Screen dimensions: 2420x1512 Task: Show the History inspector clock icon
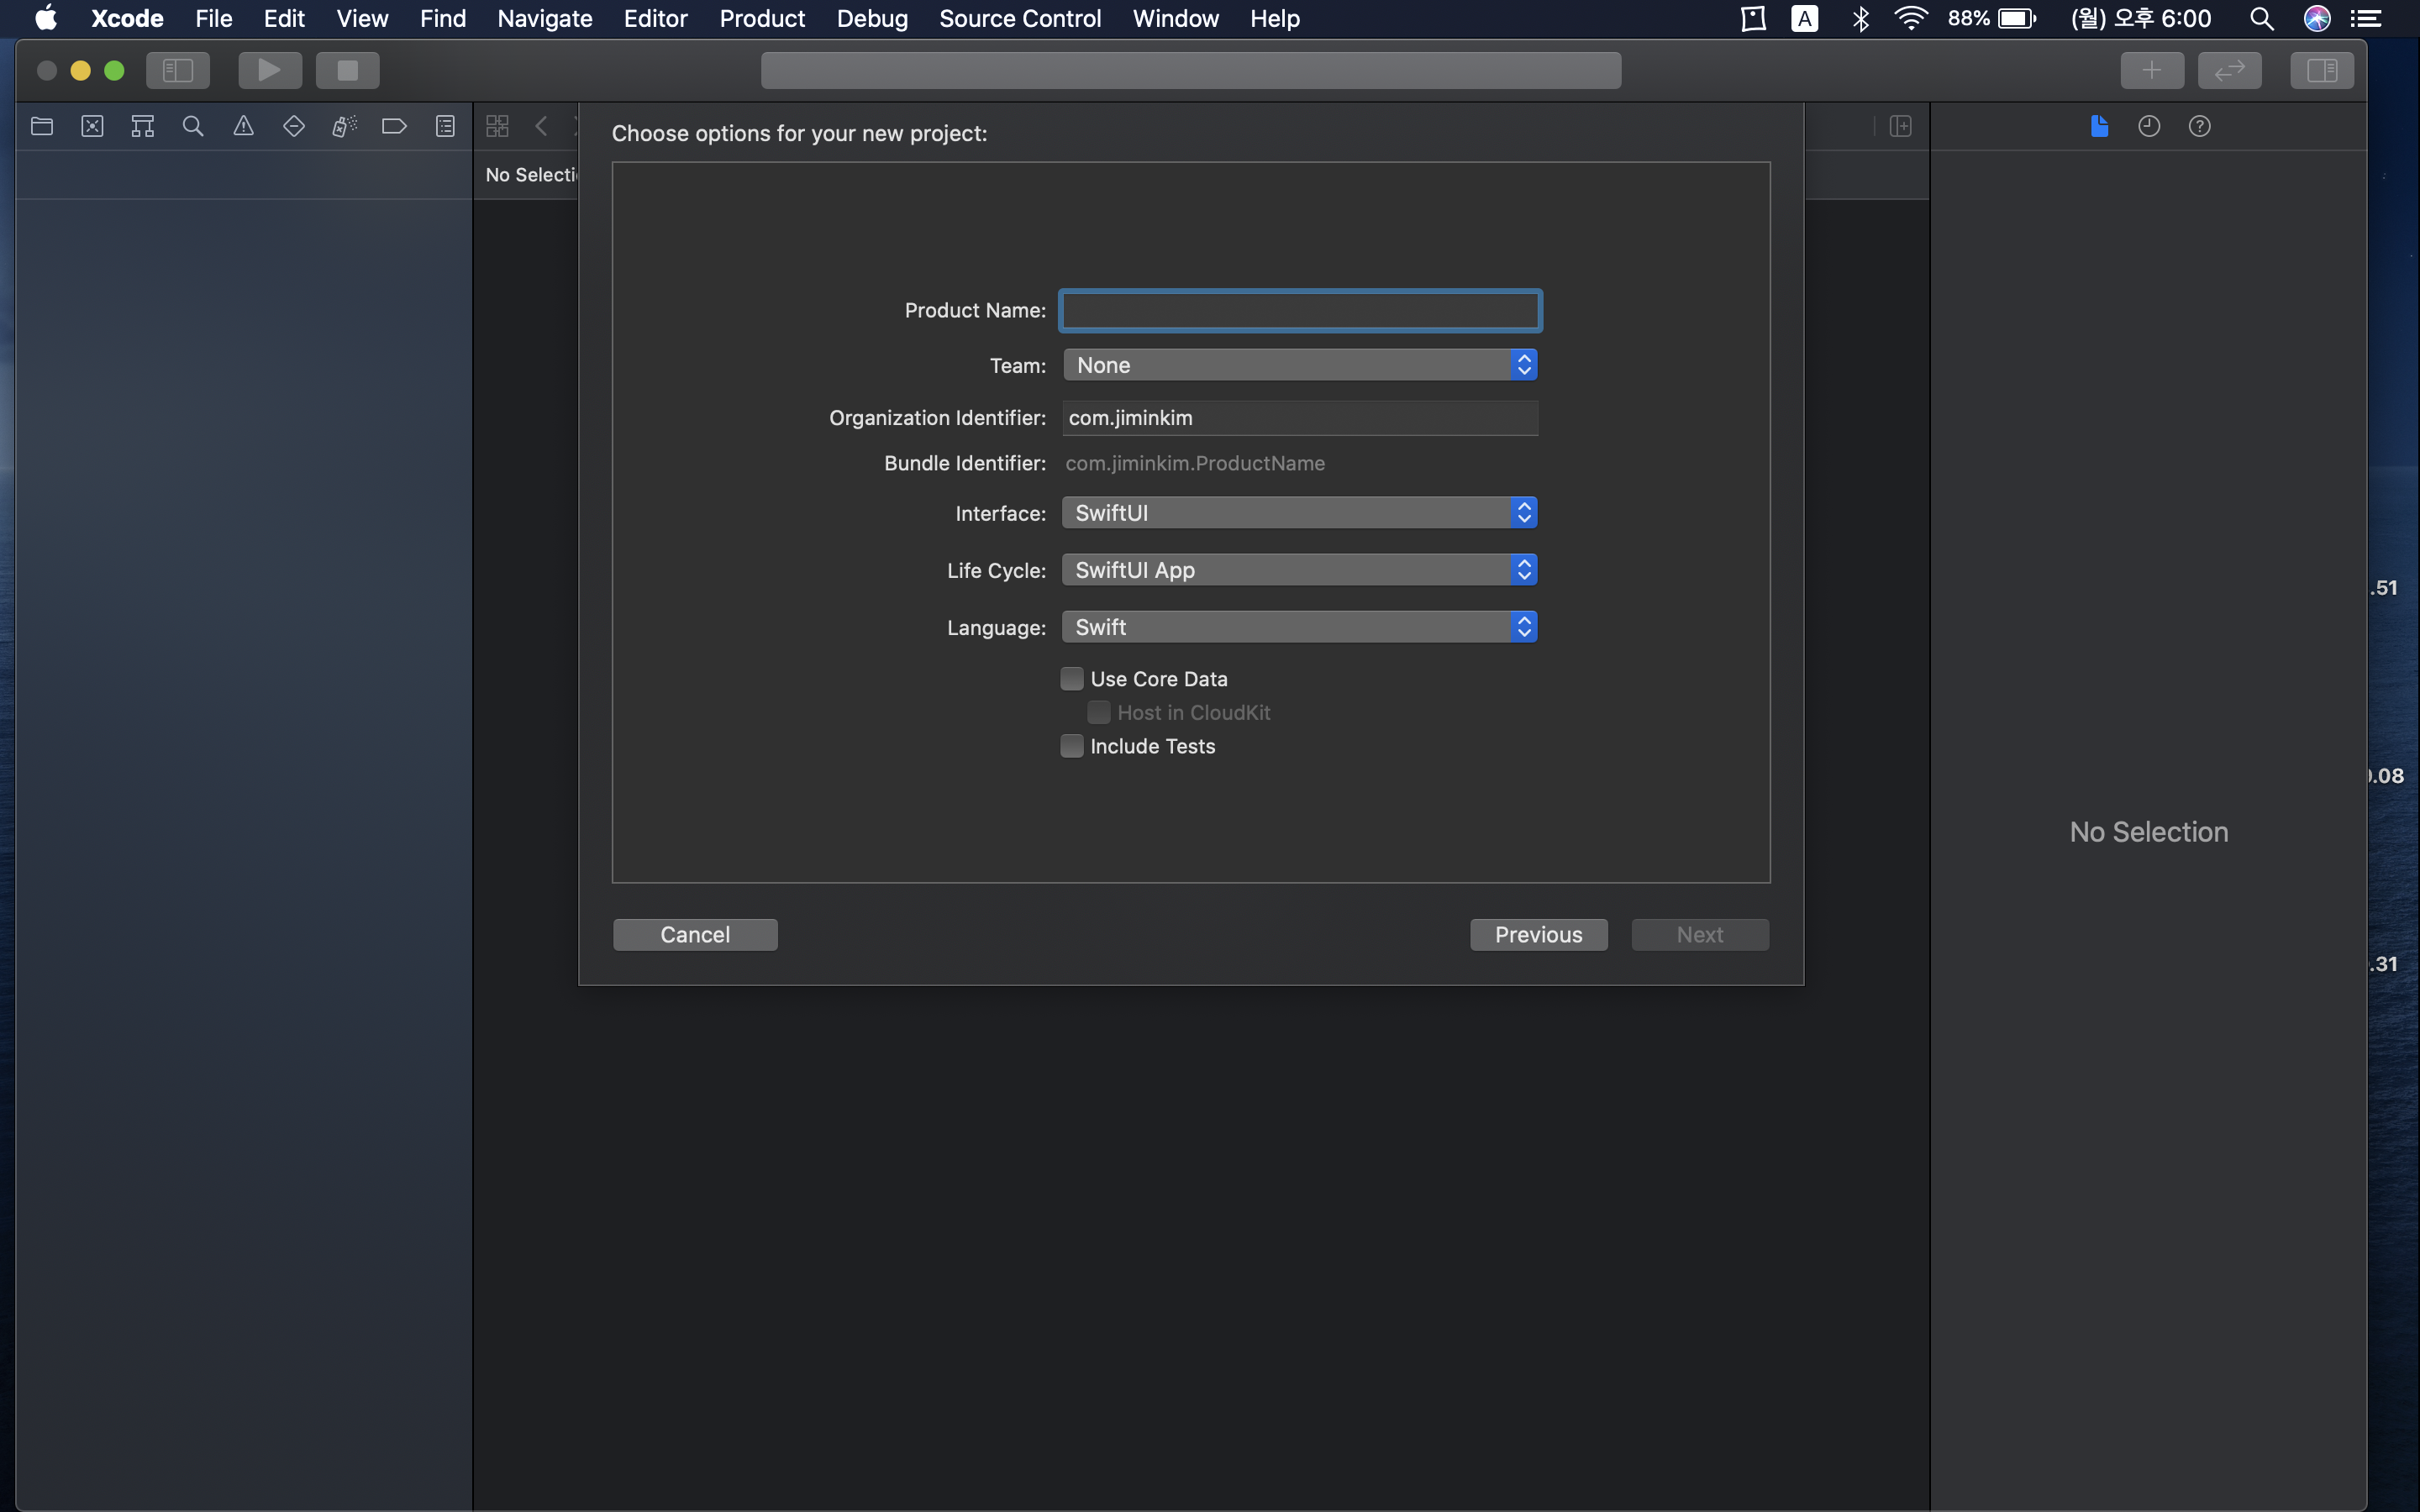click(x=2149, y=126)
